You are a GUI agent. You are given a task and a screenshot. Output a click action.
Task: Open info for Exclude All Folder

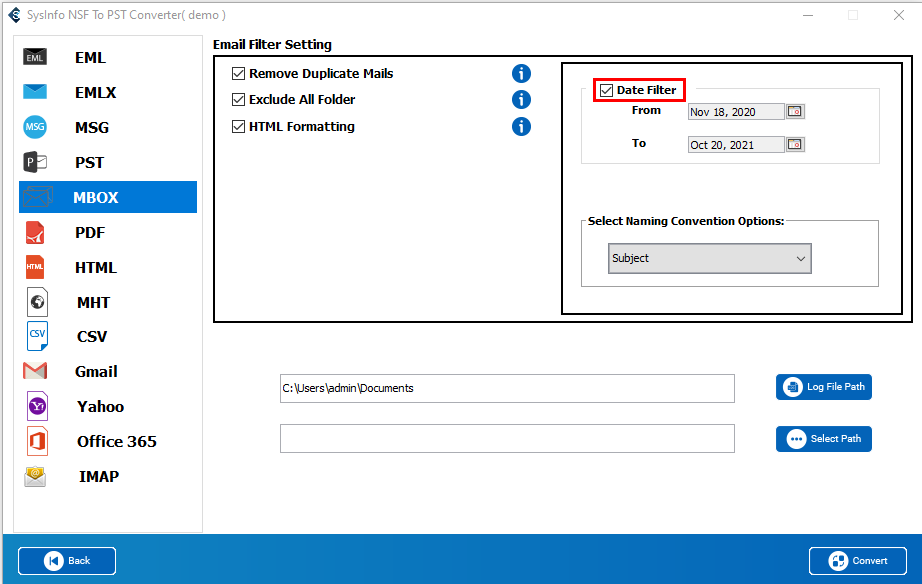click(x=521, y=99)
